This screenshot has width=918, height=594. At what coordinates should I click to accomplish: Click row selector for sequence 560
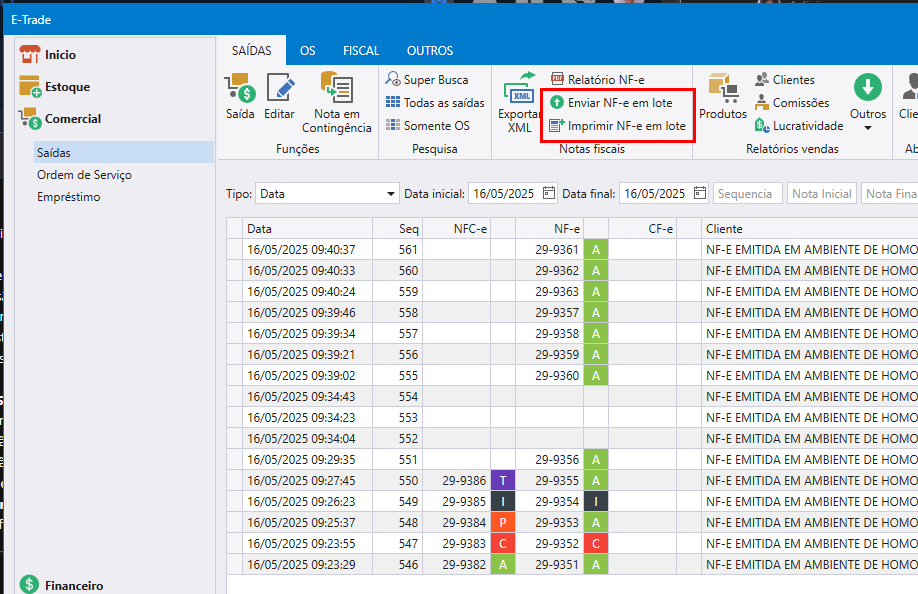(x=235, y=270)
